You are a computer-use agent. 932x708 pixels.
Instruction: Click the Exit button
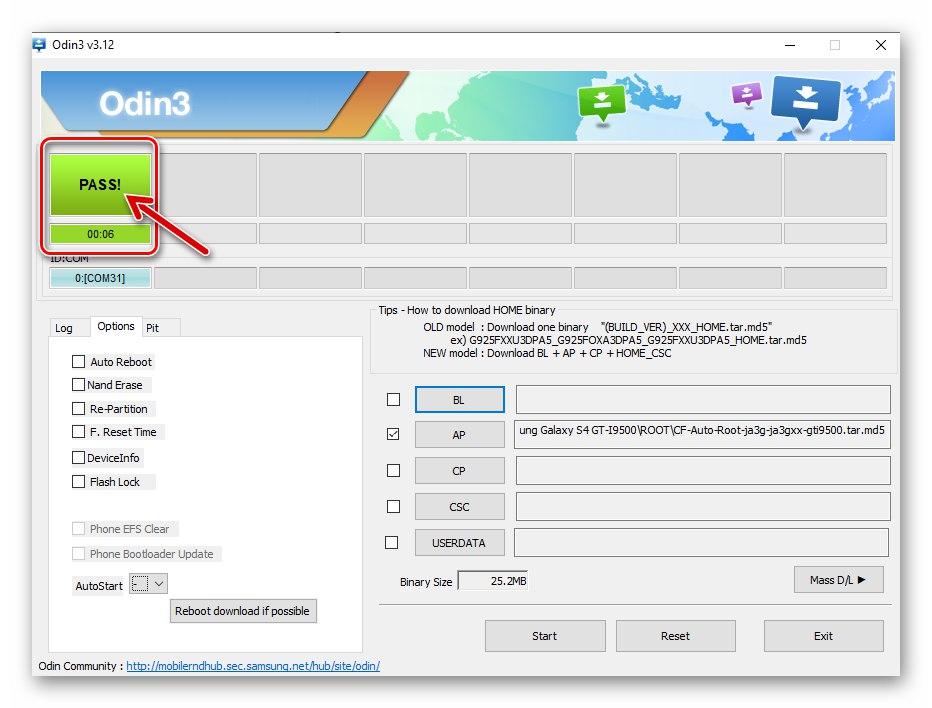coord(823,636)
